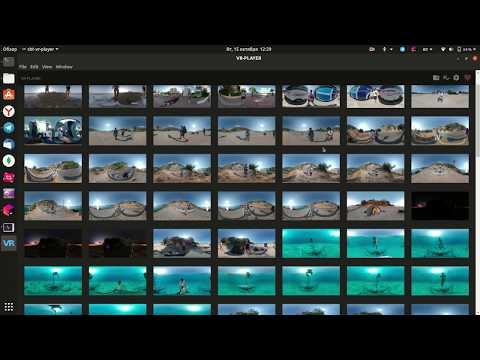480x360 pixels.
Task: Click the app icon at the top of the dock
Action: coord(9,62)
